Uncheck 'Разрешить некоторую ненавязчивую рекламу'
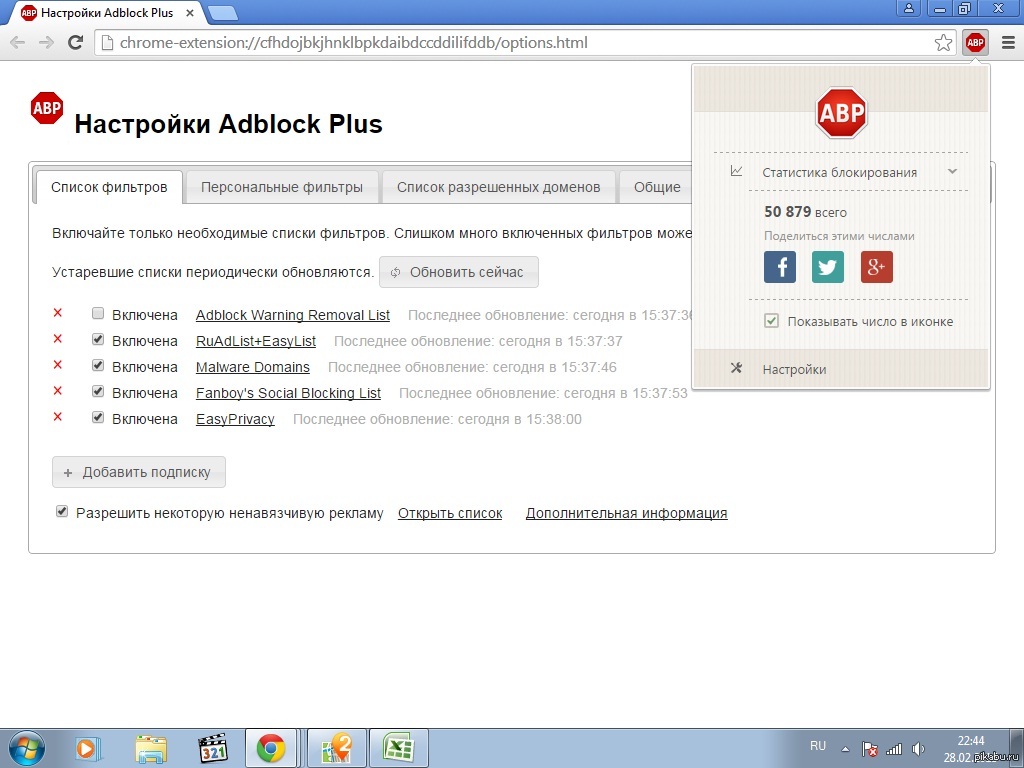The image size is (1024, 768). (62, 512)
